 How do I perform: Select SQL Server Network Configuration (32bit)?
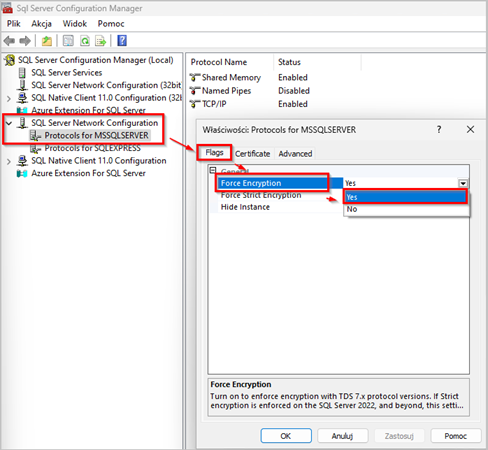pyautogui.click(x=106, y=85)
